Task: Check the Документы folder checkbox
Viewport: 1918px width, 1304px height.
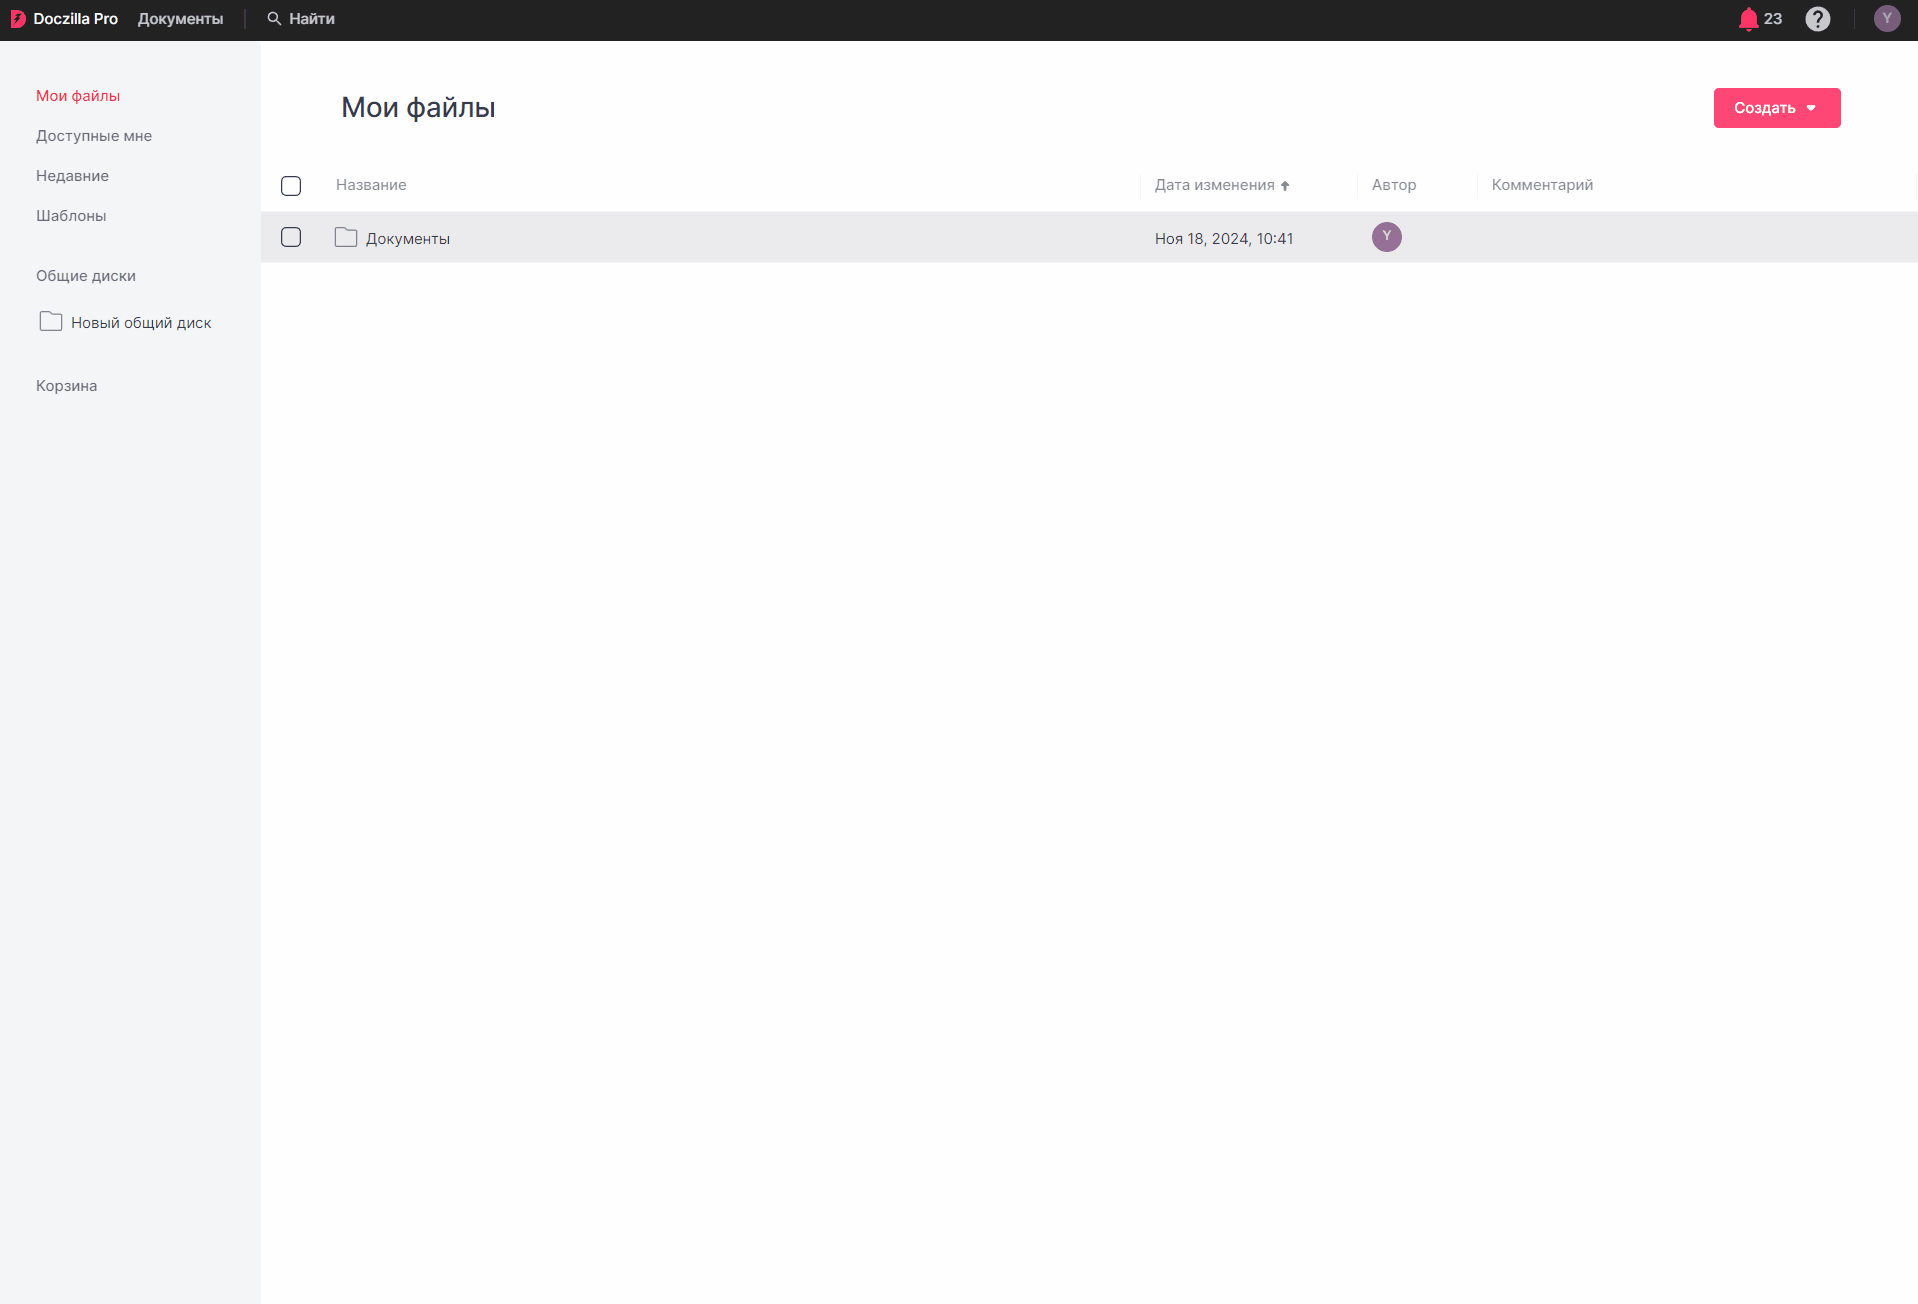Action: tap(291, 237)
